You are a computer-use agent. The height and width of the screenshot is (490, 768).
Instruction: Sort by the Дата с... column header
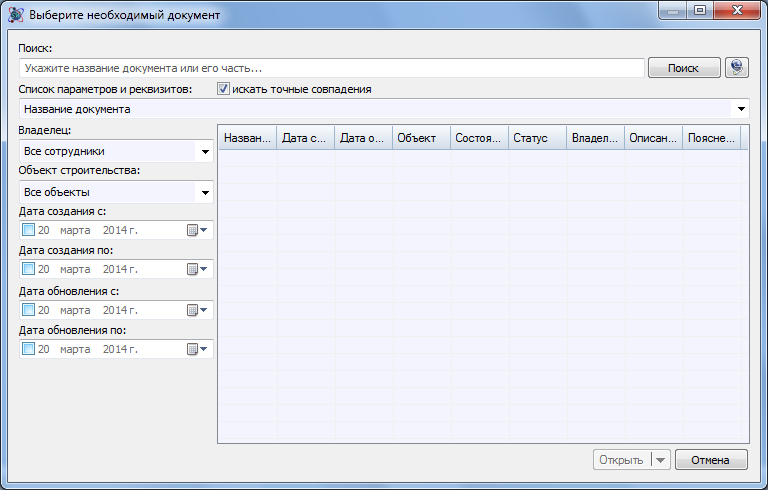tap(305, 138)
